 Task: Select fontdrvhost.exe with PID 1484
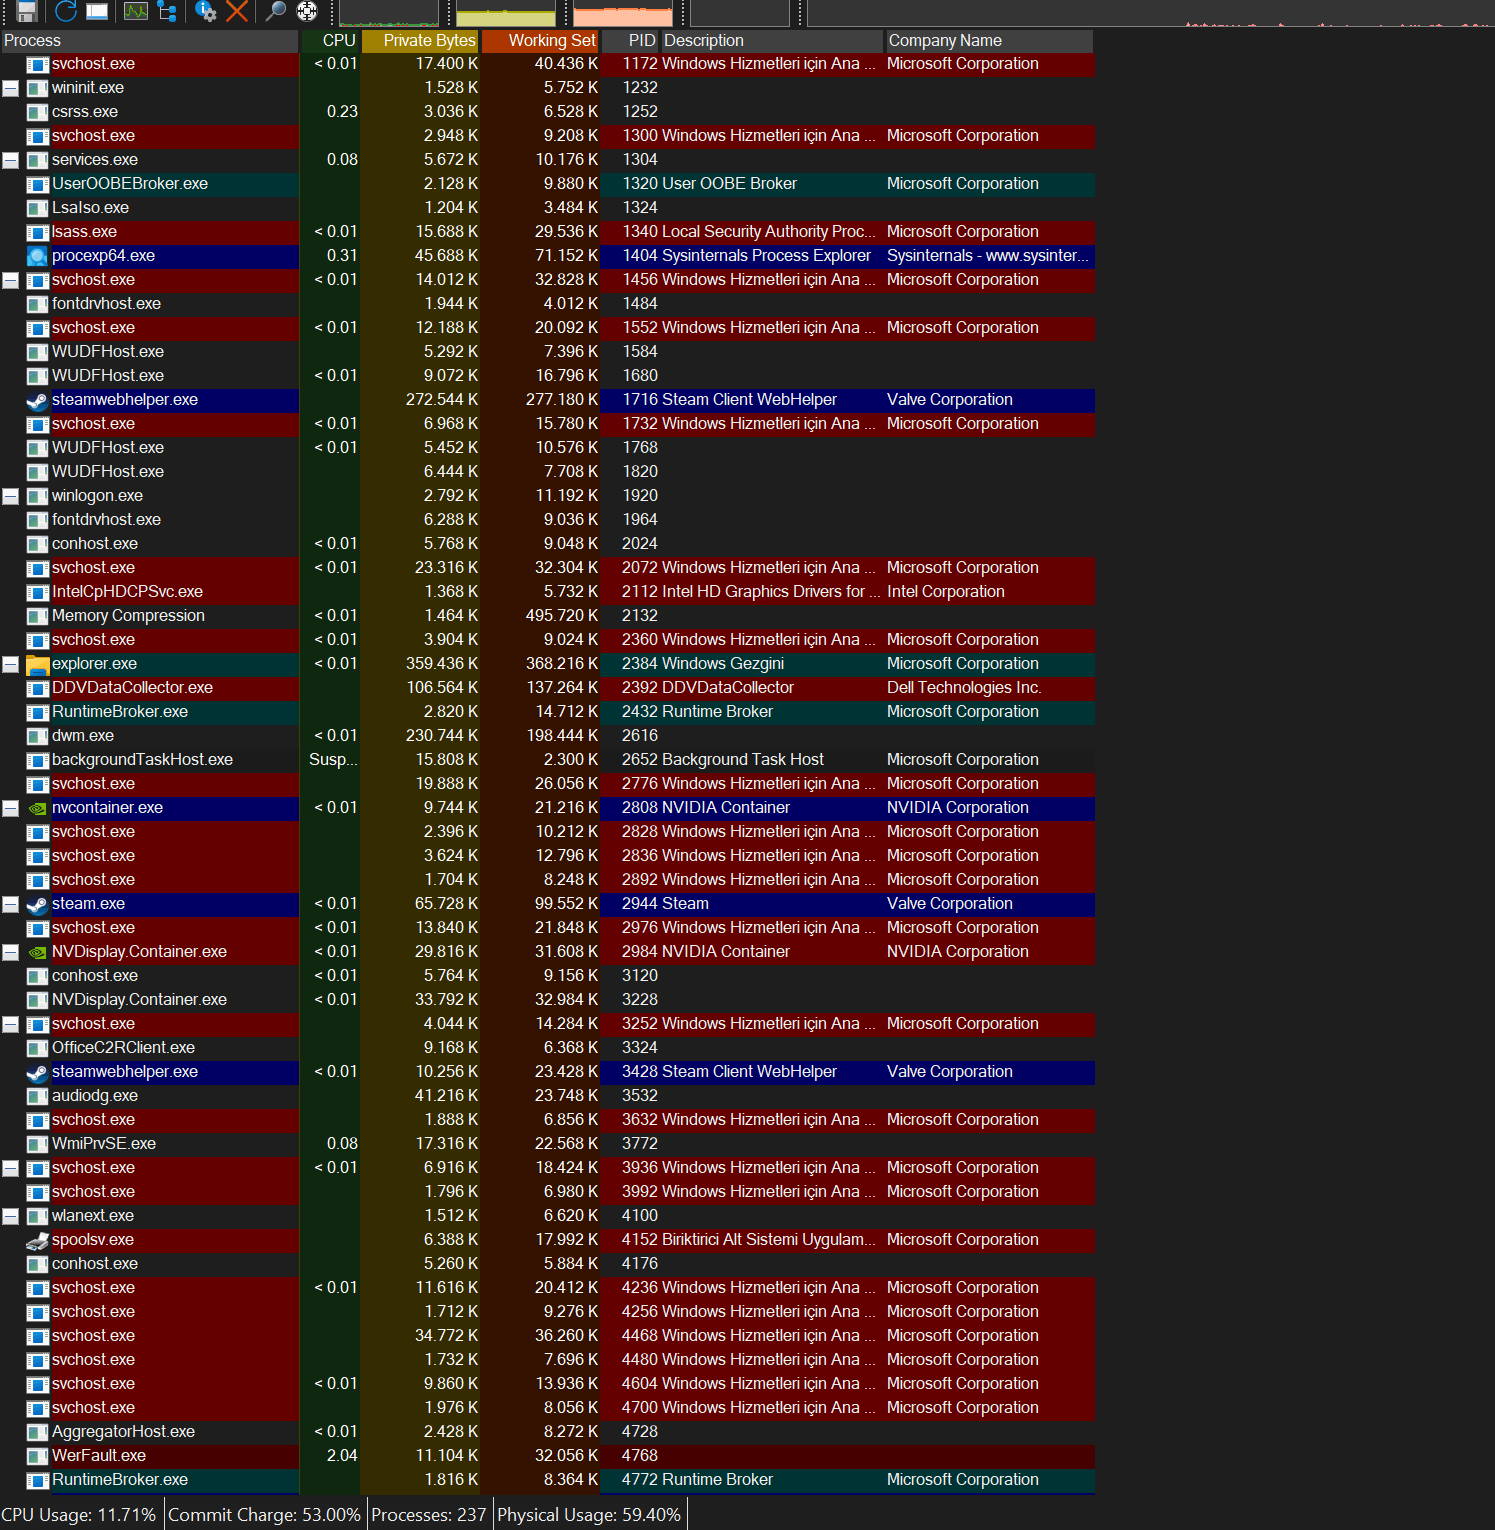(547, 304)
